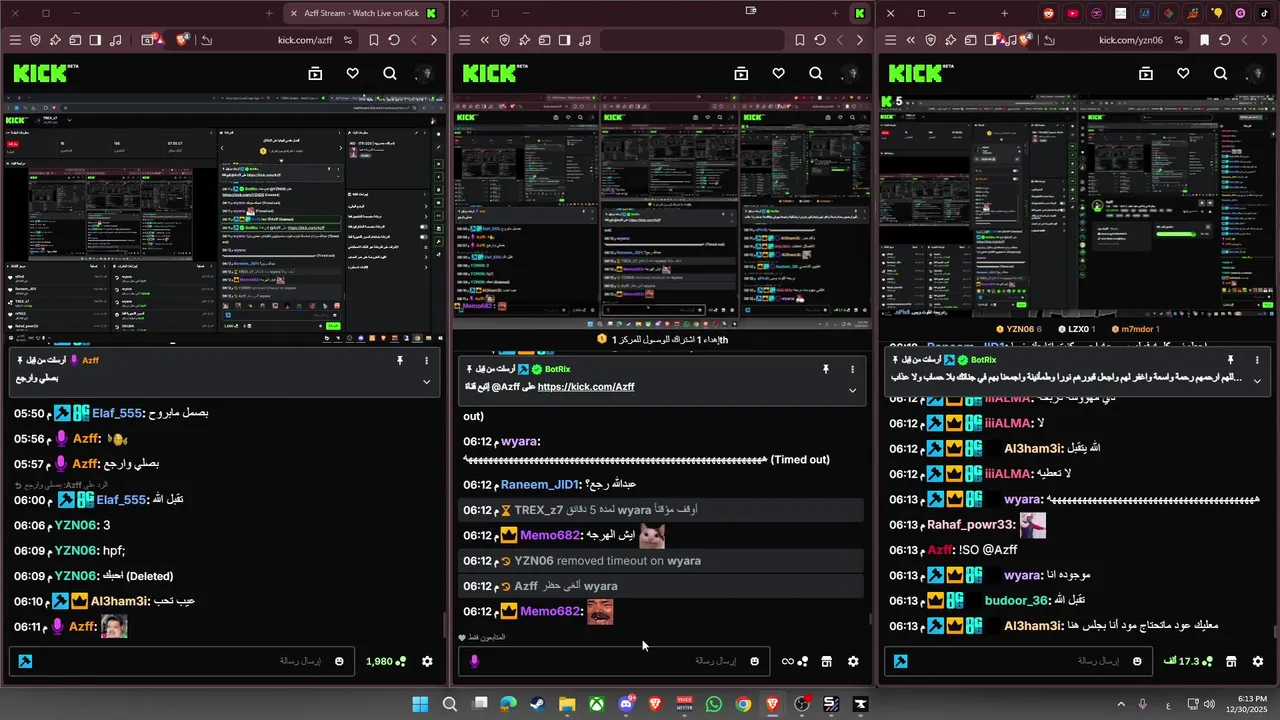Open Discord from Windows taskbar
Screen dimensions: 1280x720
tap(626, 704)
